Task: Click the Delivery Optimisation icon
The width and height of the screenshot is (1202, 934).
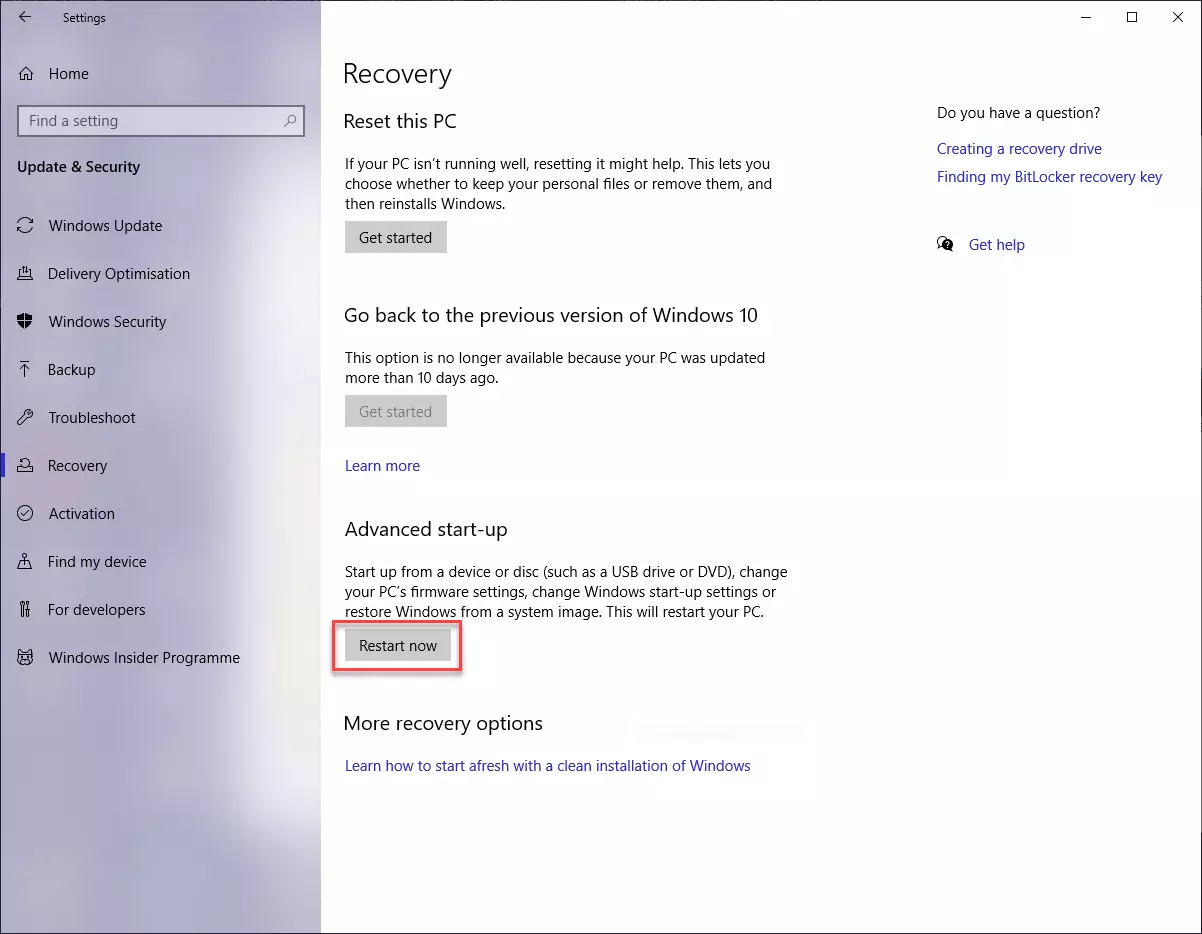Action: (x=26, y=274)
